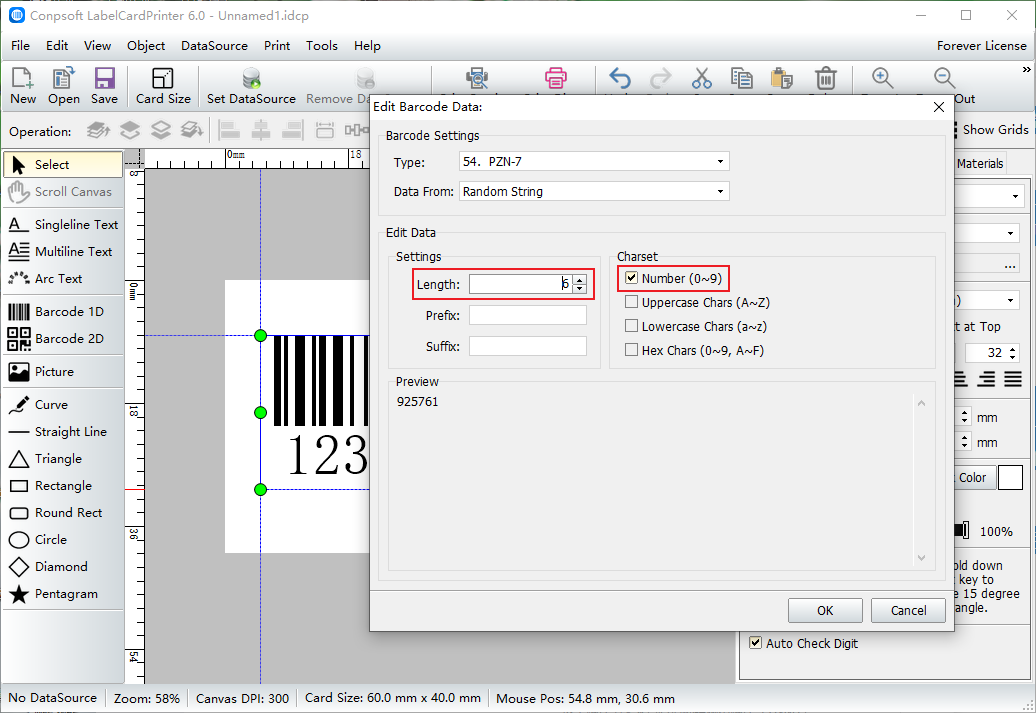
Task: Open the Object menu
Action: click(x=146, y=46)
